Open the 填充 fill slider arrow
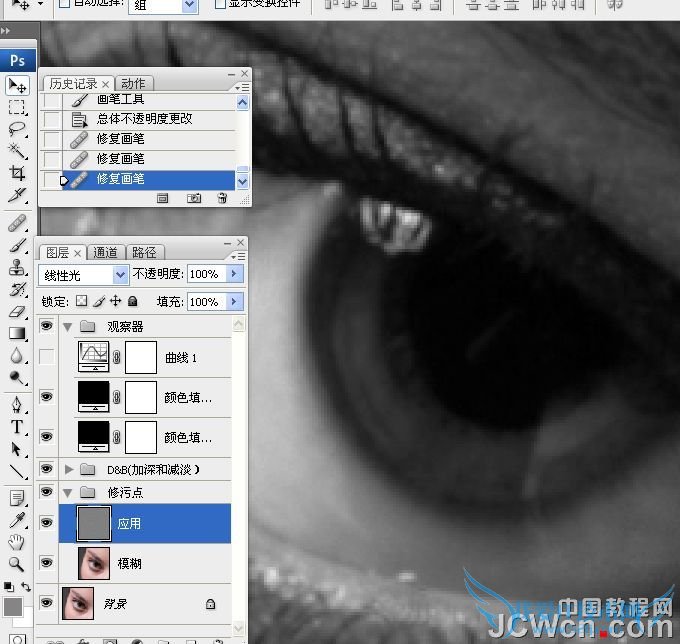 click(235, 301)
